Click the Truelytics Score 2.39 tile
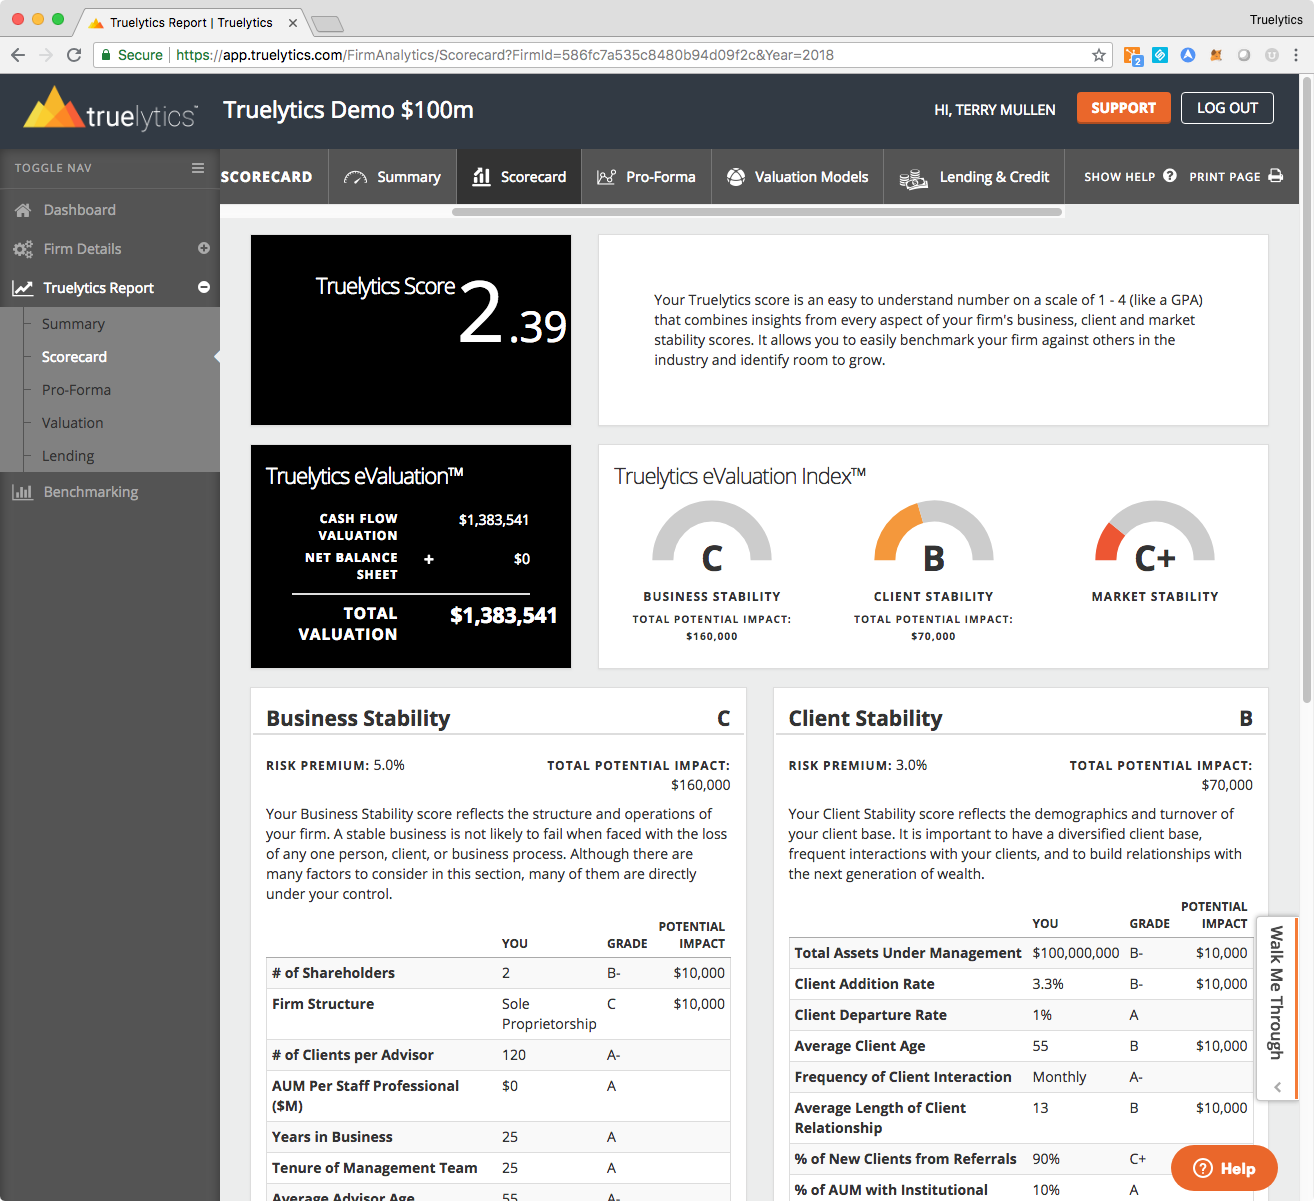Viewport: 1314px width, 1201px height. 411,330
